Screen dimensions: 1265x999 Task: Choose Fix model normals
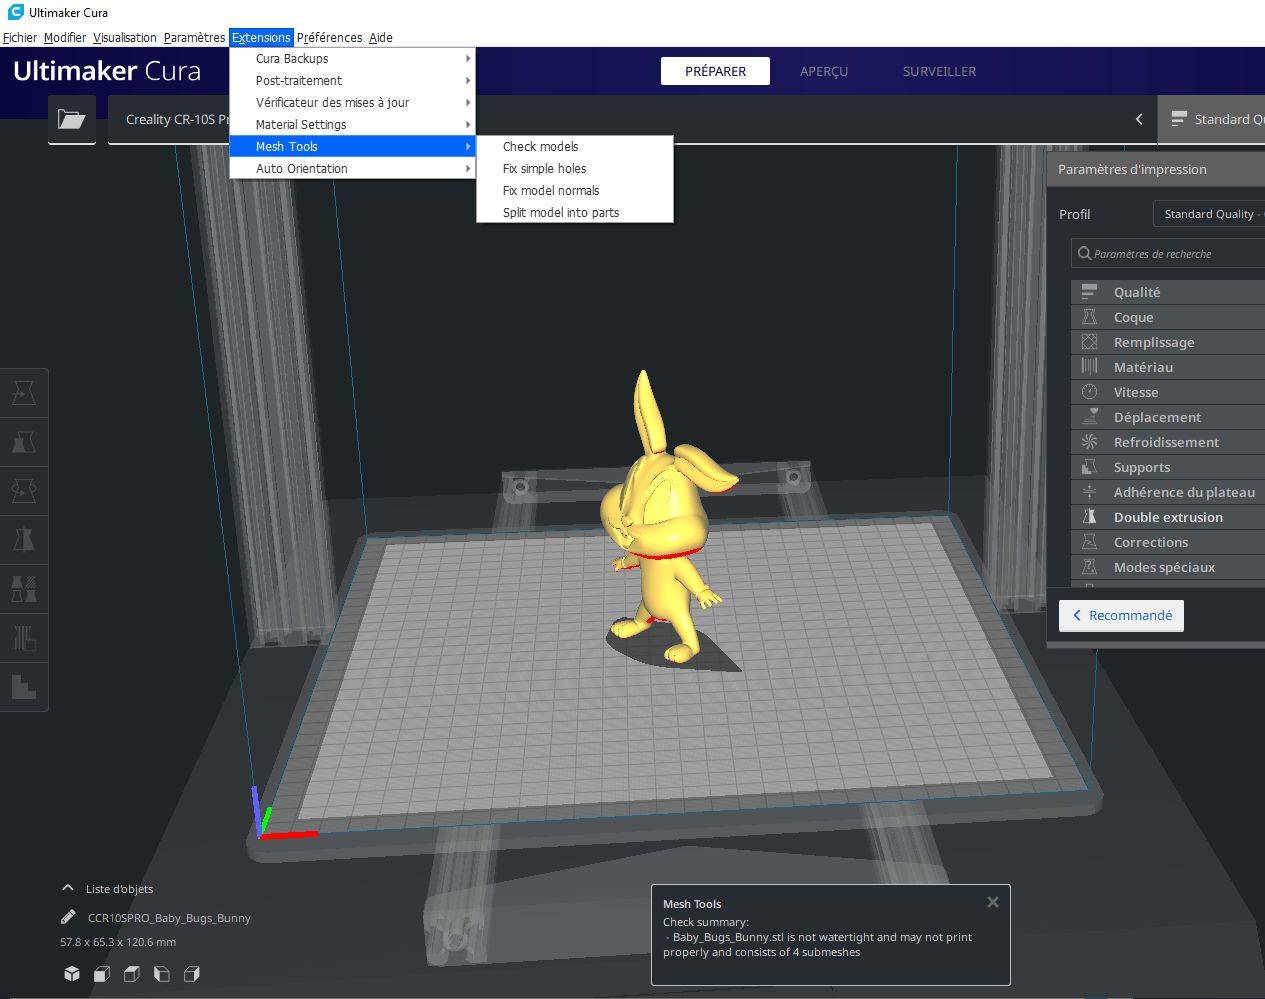pos(575,190)
